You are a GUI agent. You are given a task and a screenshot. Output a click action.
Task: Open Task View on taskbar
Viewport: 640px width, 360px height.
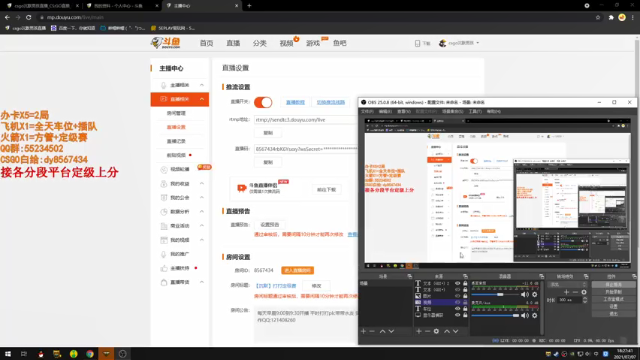(x=24, y=354)
